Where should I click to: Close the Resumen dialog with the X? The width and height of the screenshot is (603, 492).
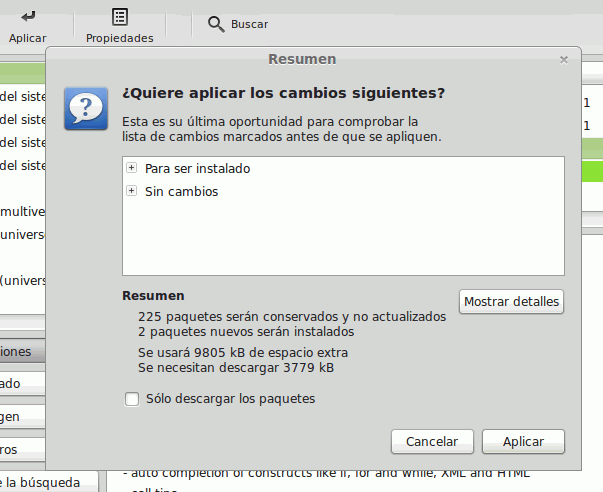tap(564, 60)
